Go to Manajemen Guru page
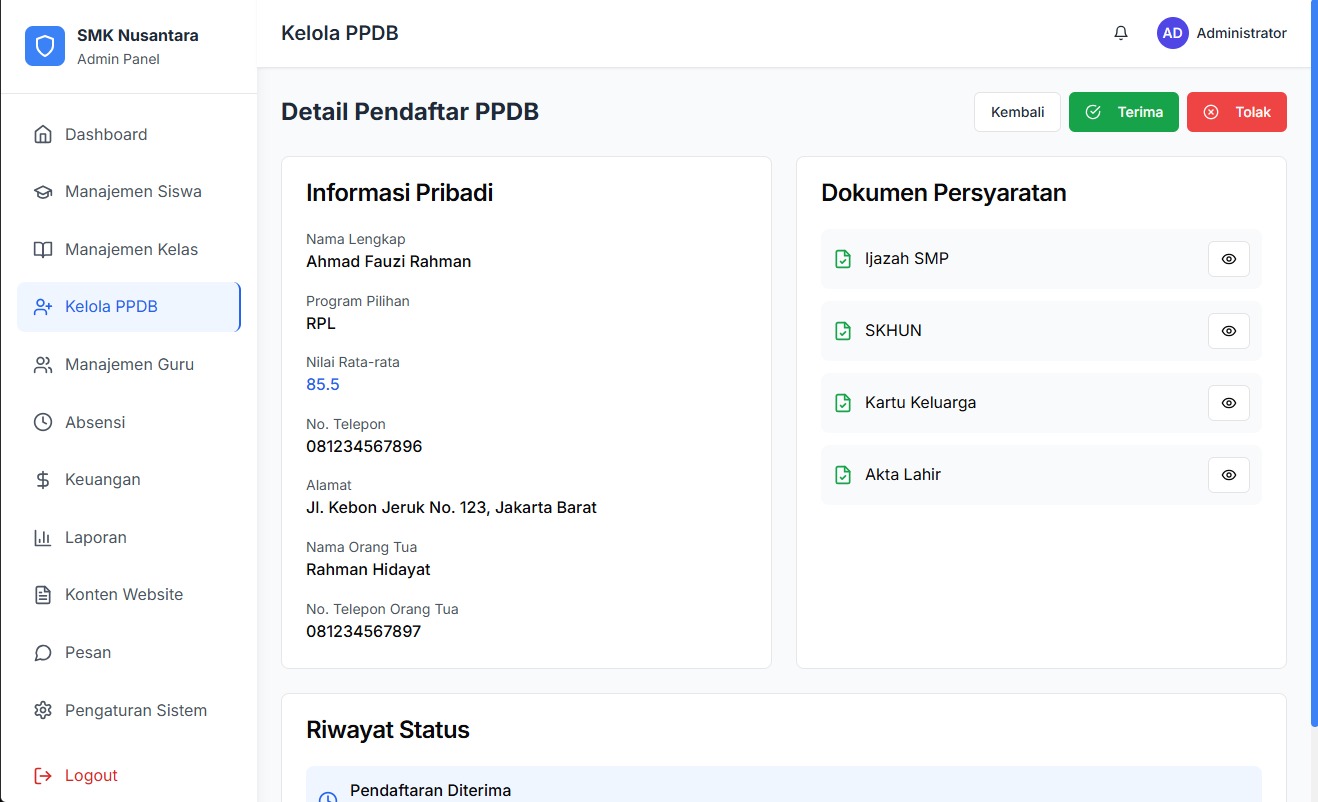Viewport: 1318px width, 802px height. click(128, 365)
